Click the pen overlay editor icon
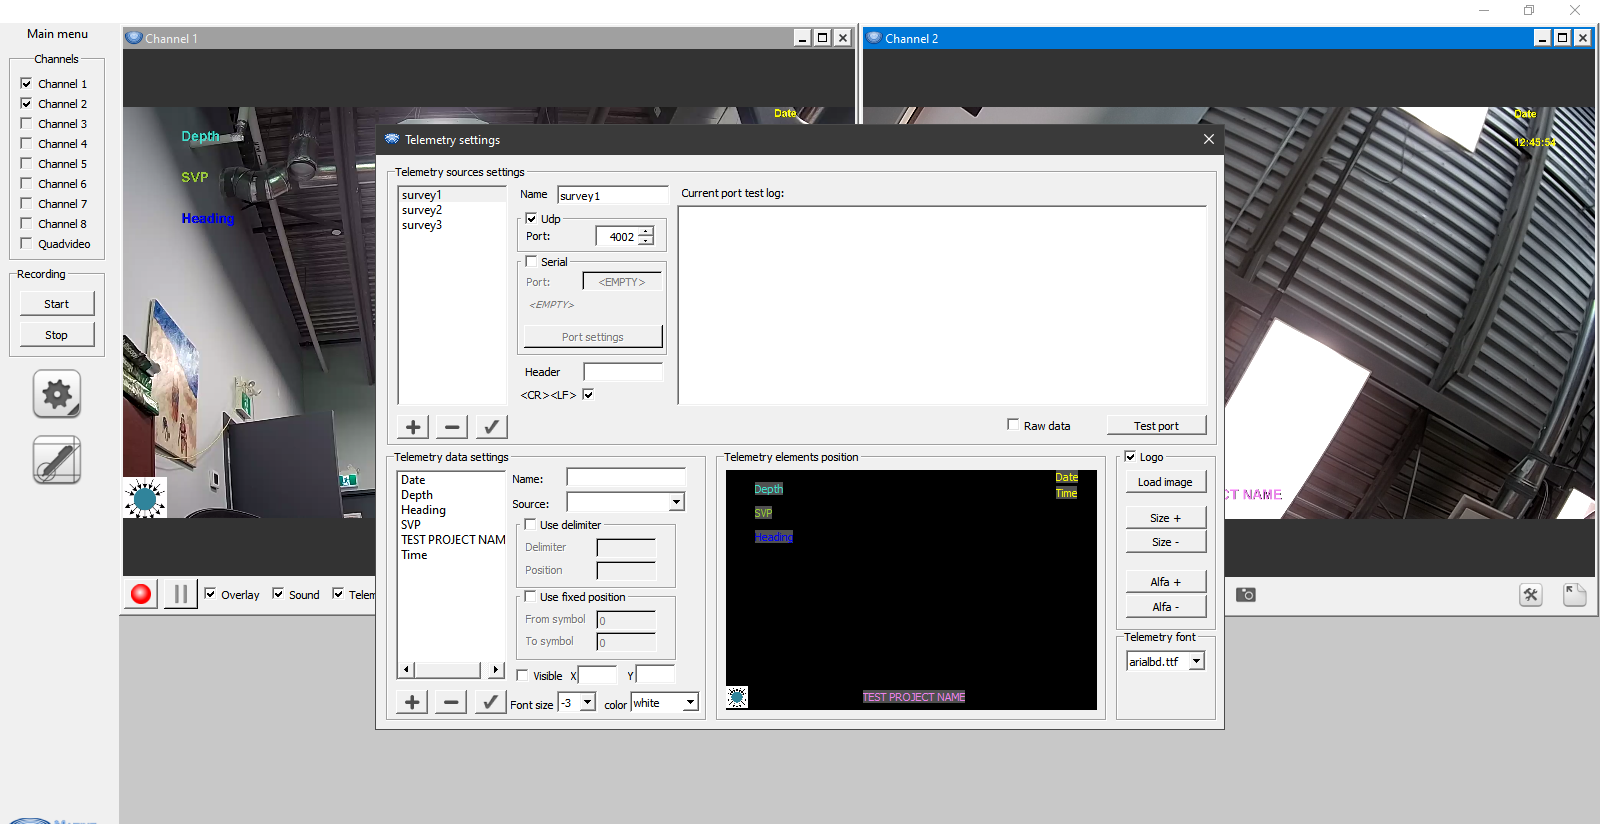This screenshot has width=1600, height=824. [57, 460]
